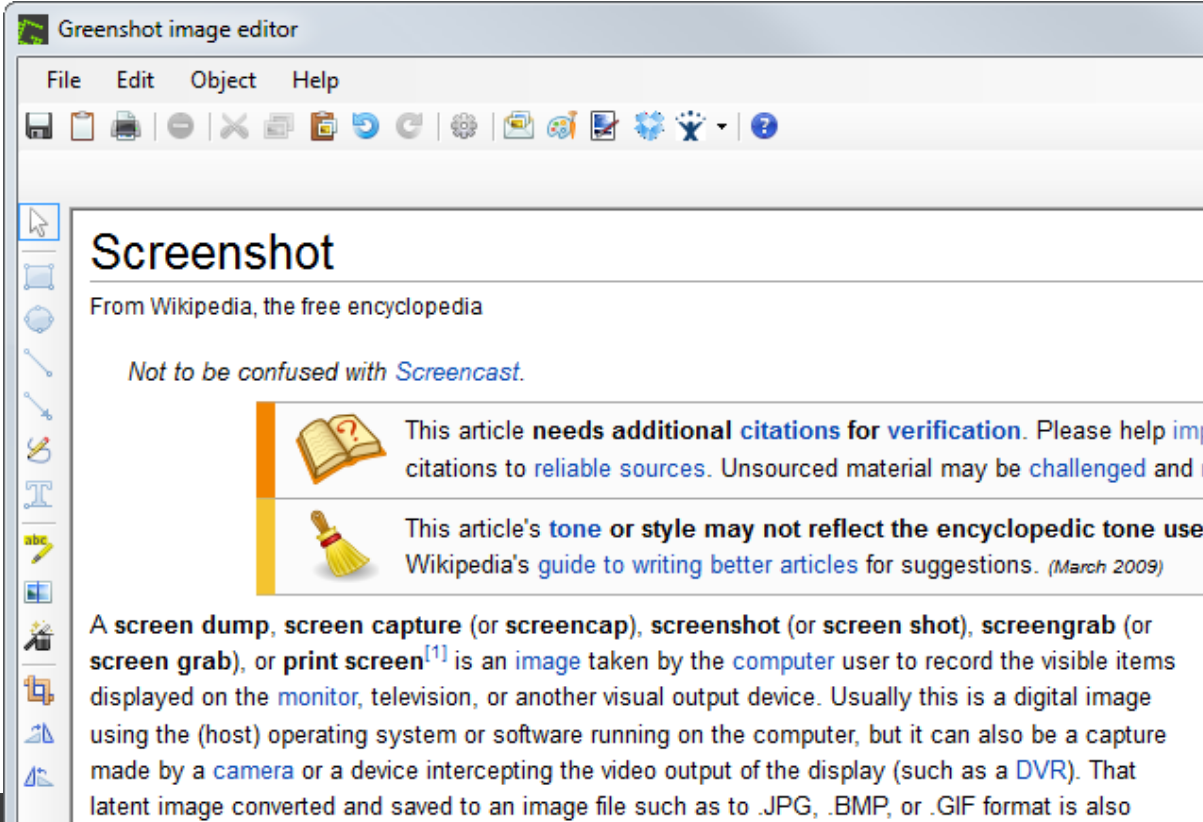This screenshot has width=1203, height=822.
Task: Click the citations link
Action: tap(789, 430)
